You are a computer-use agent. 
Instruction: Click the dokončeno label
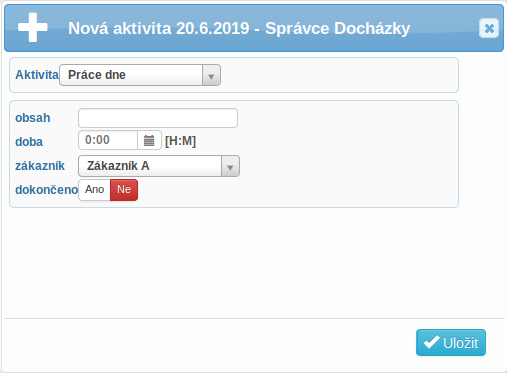pyautogui.click(x=47, y=190)
